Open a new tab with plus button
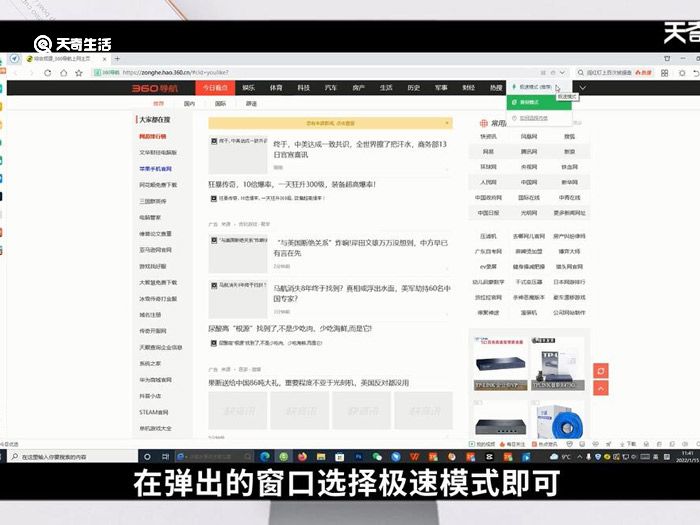Viewport: 700px width, 525px height. tap(117, 58)
